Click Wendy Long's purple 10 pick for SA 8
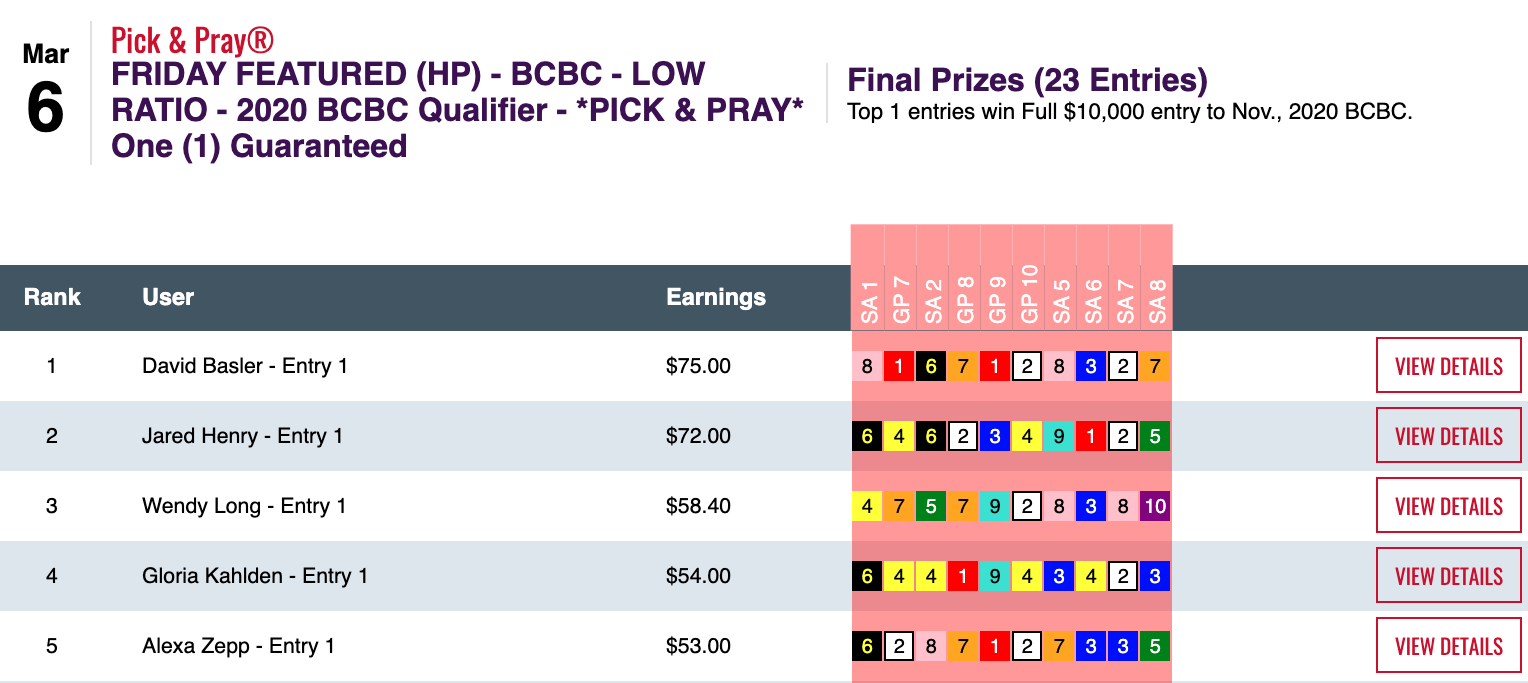Image resolution: width=1528 pixels, height=683 pixels. [x=1155, y=506]
